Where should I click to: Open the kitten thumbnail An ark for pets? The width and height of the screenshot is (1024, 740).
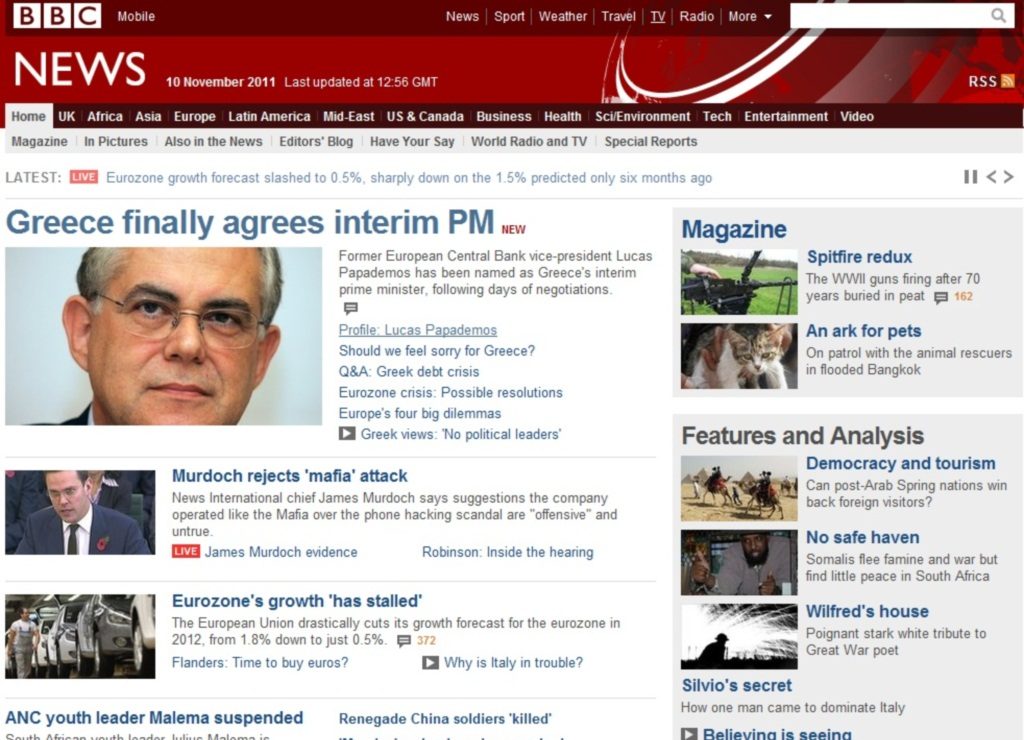(x=739, y=356)
